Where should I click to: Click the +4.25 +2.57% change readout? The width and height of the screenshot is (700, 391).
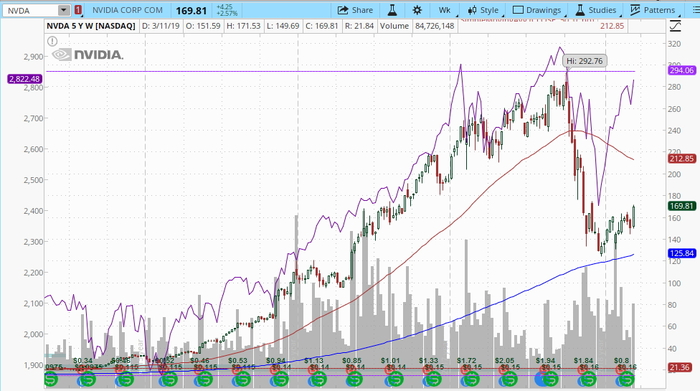pyautogui.click(x=227, y=10)
